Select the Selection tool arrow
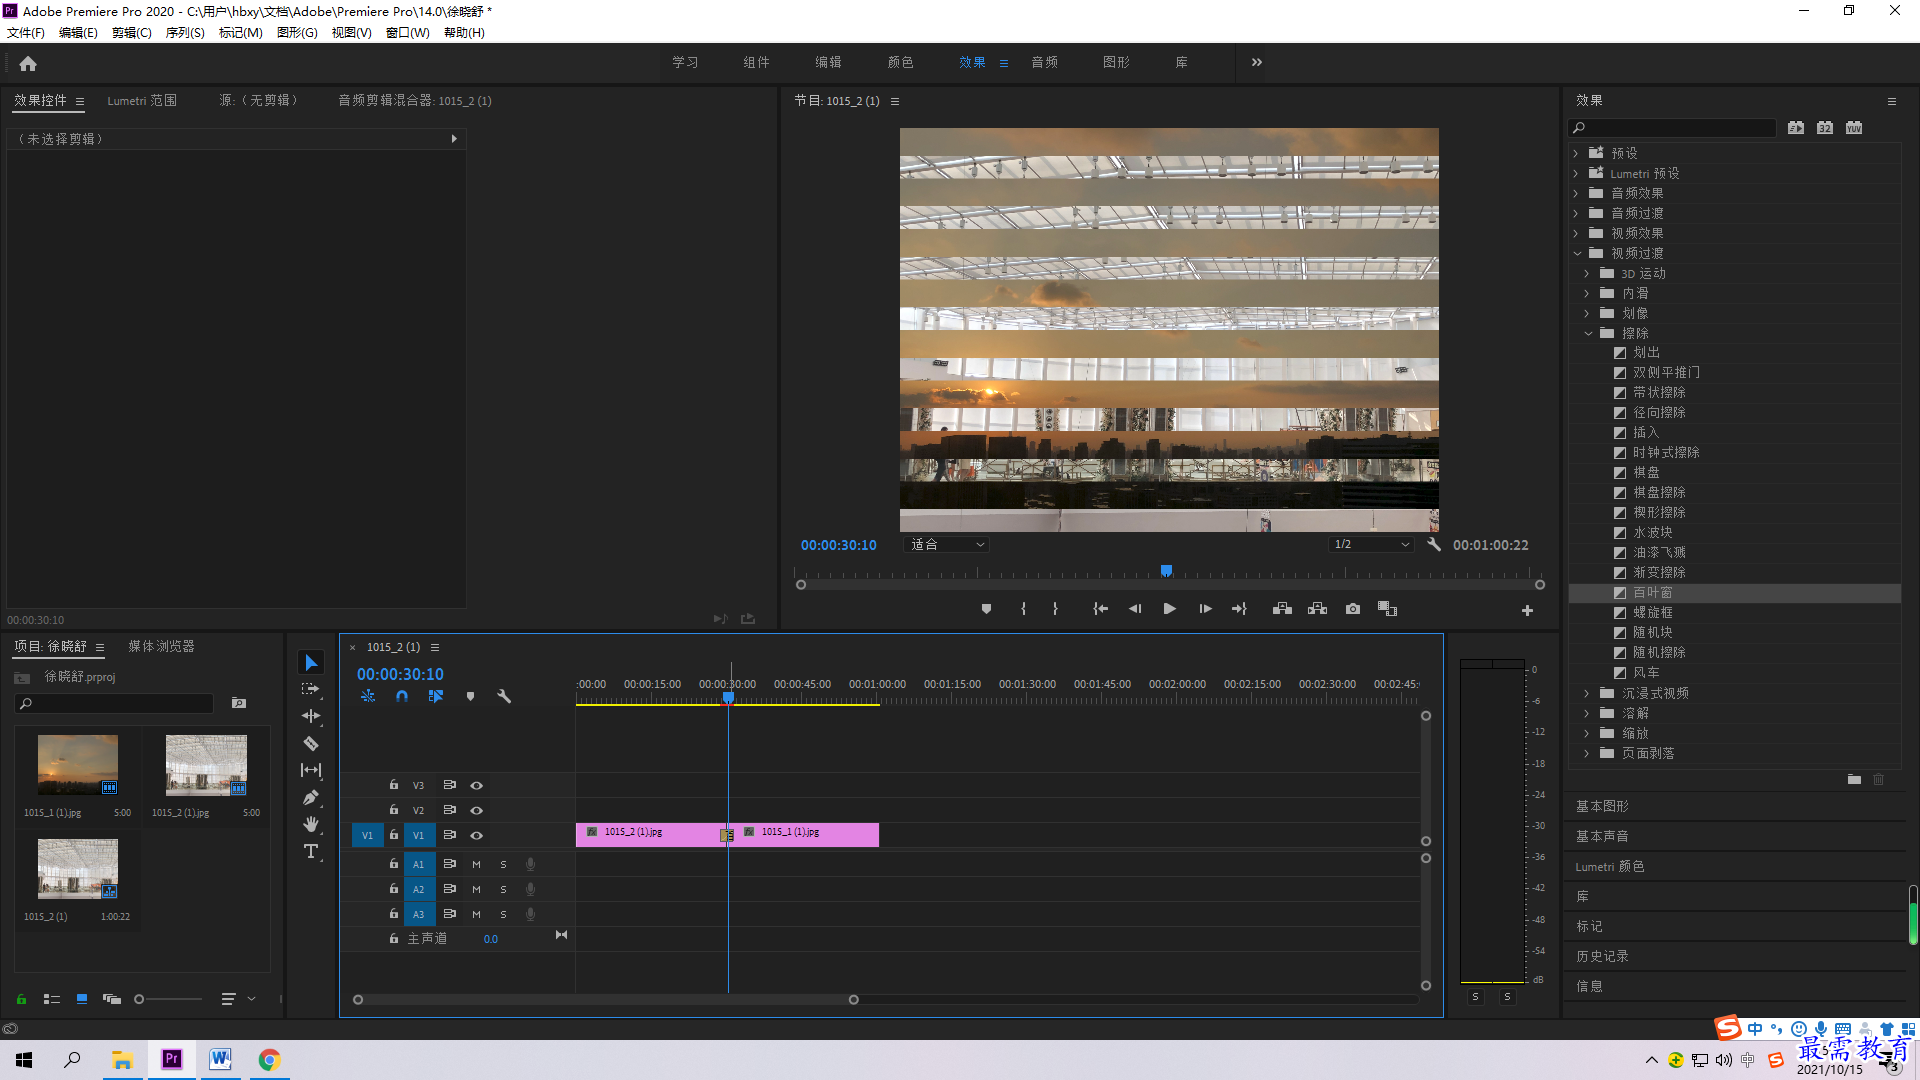The width and height of the screenshot is (1920, 1080). click(x=311, y=663)
